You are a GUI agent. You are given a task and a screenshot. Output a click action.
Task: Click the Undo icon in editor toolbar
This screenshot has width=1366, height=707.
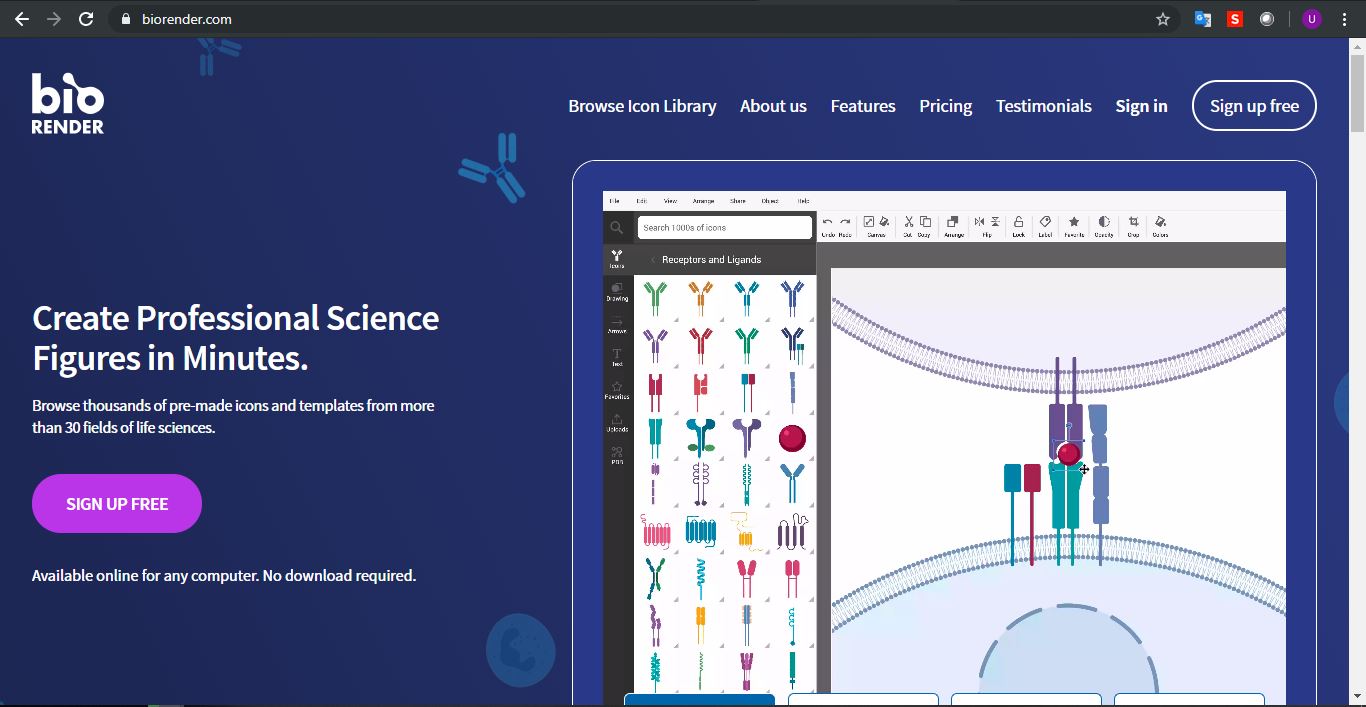[x=827, y=222]
